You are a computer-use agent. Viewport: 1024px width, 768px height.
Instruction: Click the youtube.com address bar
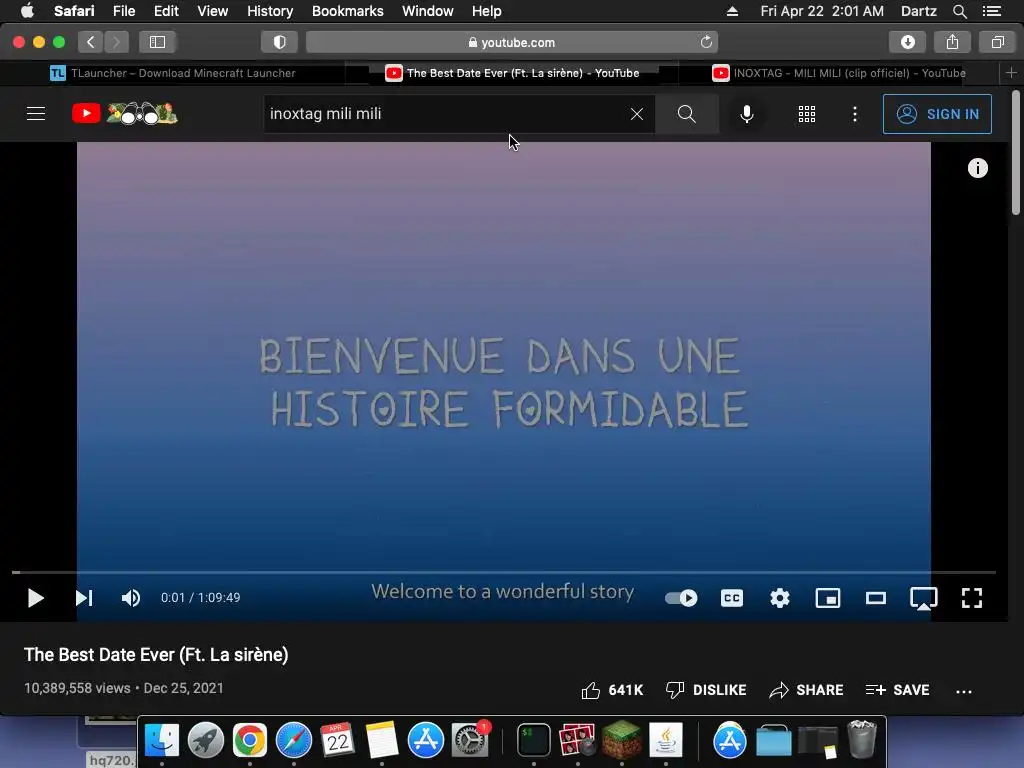(512, 42)
